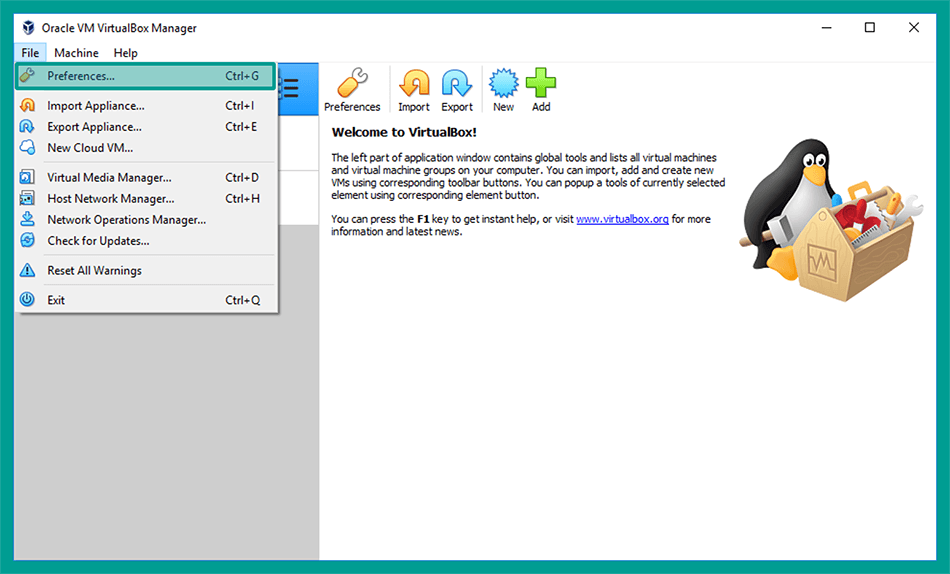Open Preferences from the toolbar wrench icon
The image size is (950, 574).
(x=352, y=90)
